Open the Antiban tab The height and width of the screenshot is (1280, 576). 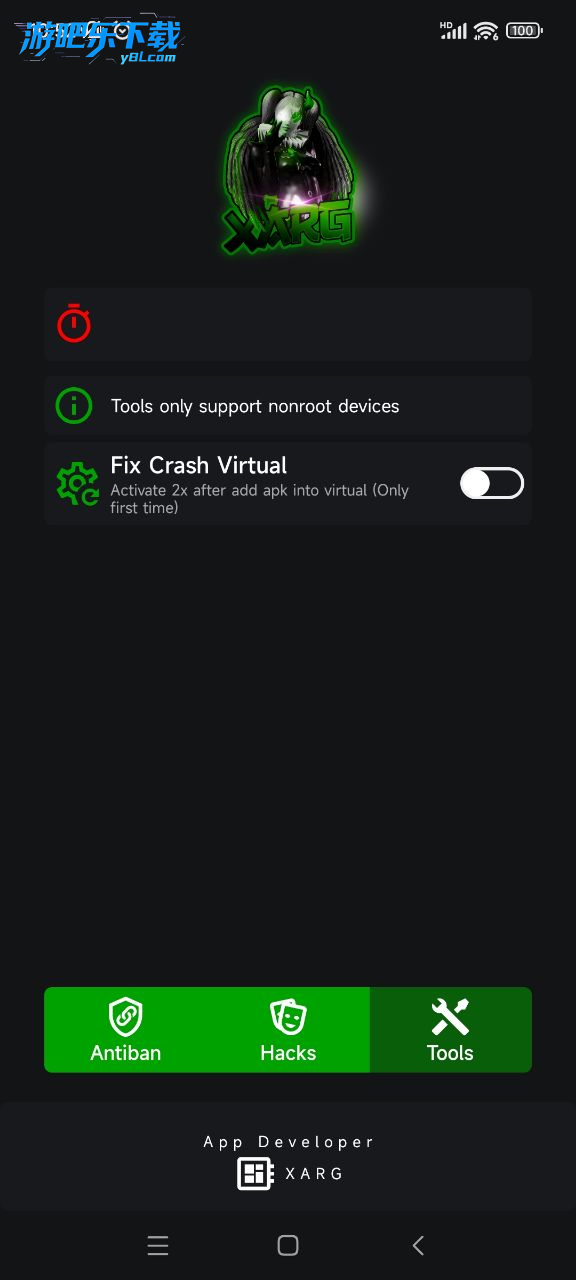126,1030
